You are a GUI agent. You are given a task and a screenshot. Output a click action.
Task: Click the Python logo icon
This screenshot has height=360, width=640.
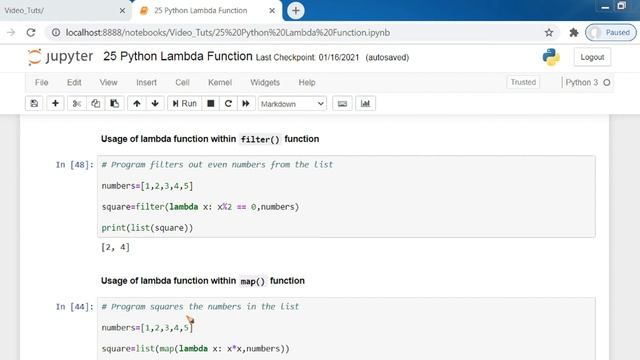click(551, 57)
